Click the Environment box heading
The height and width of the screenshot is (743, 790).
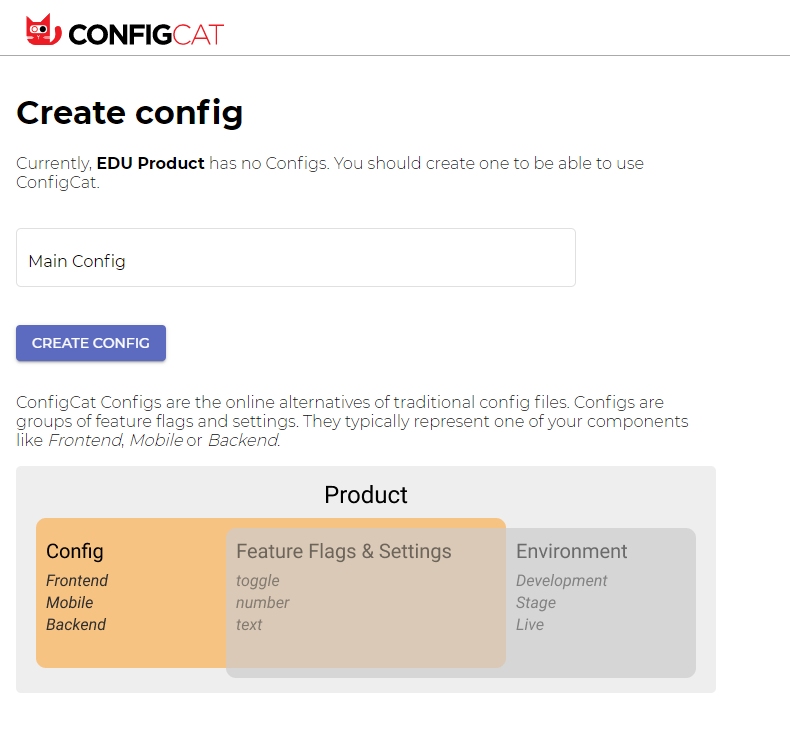pyautogui.click(x=571, y=551)
